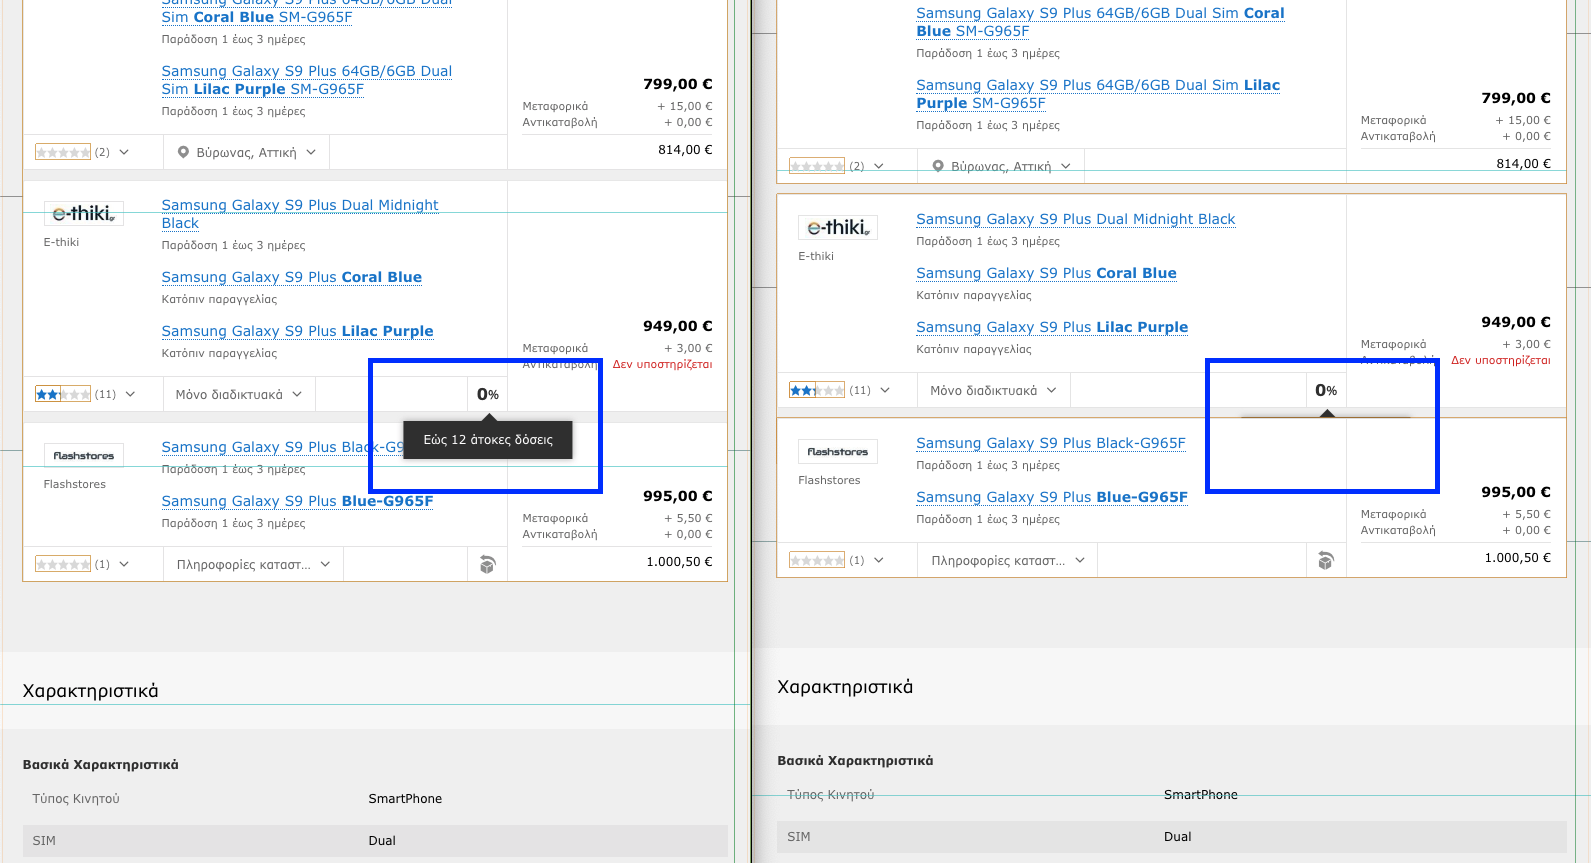This screenshot has width=1591, height=863.
Task: Open 64GB/6GB Lilac Purple SM-G965F link, left pane
Action: 307,80
